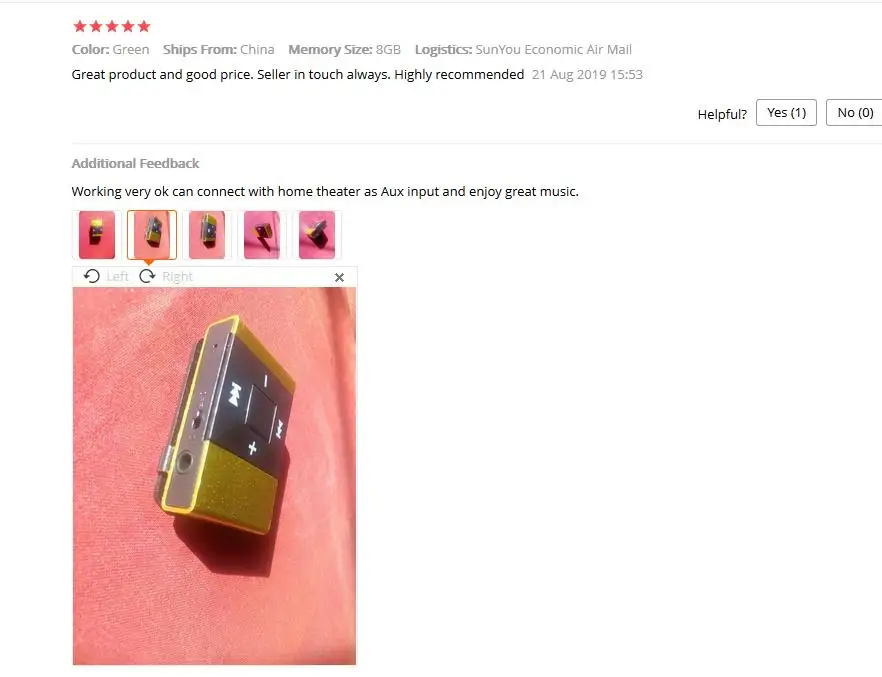This screenshot has width=882, height=677.
Task: Click the enlarged MP3 player photo
Action: coord(214,476)
